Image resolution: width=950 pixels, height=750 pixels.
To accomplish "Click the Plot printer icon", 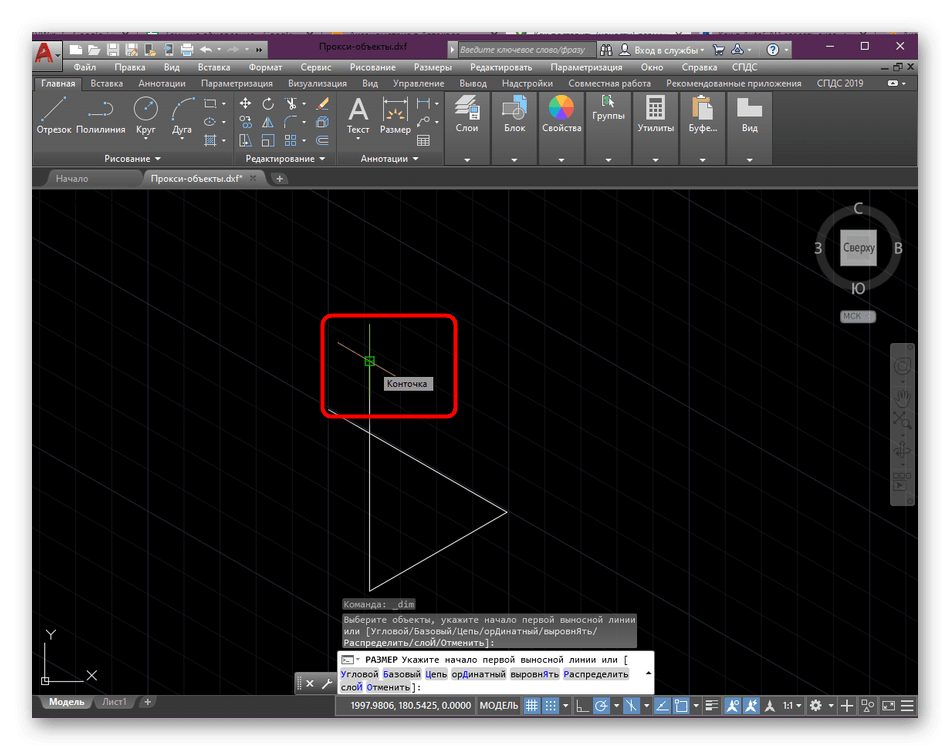I will coord(187,50).
